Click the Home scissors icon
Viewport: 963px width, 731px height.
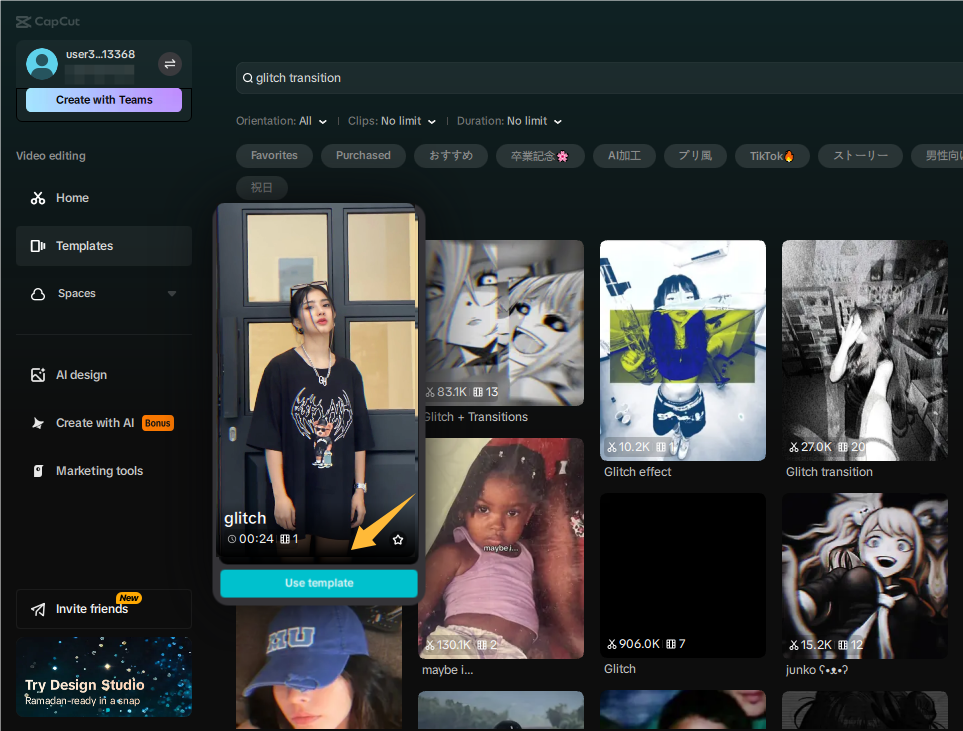(x=38, y=198)
